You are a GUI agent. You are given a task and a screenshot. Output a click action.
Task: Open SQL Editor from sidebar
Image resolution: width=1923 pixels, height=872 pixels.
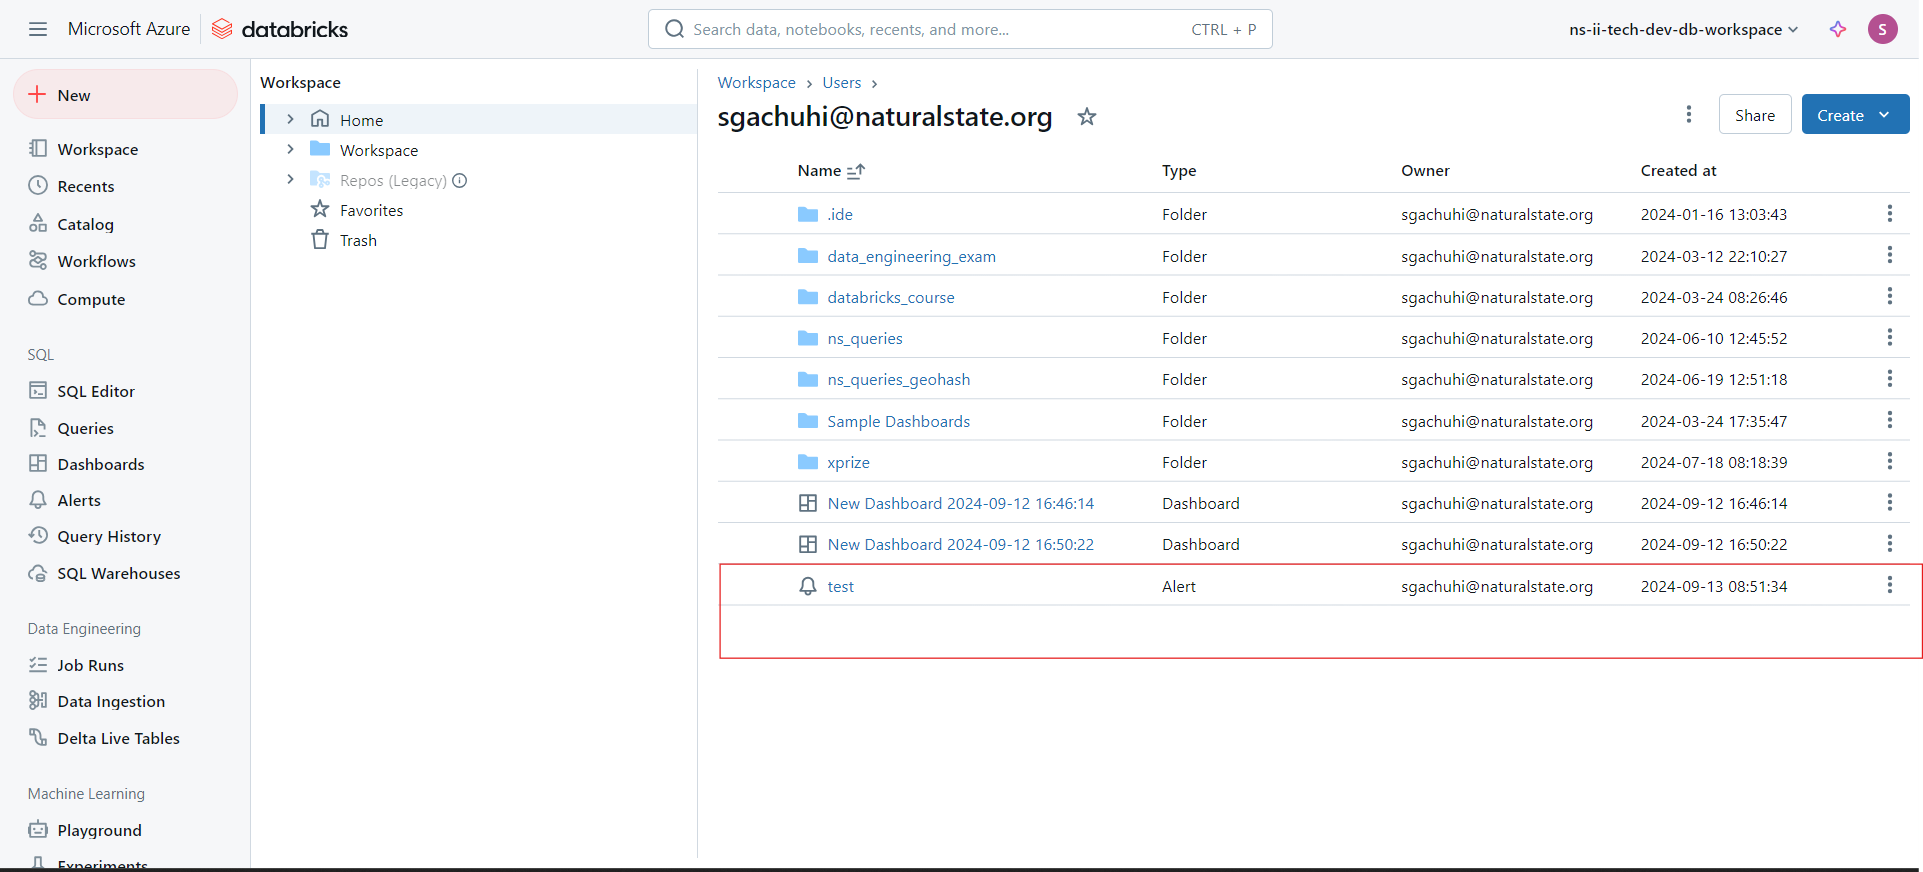[96, 391]
